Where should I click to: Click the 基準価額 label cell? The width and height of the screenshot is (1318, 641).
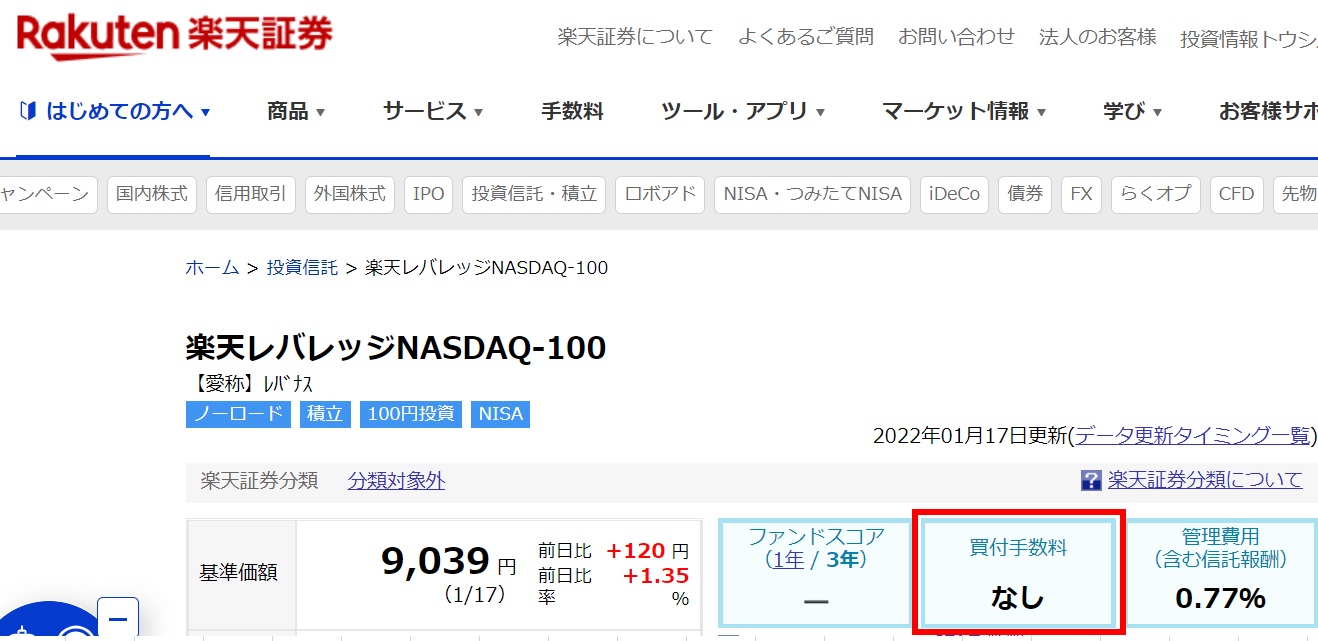tap(241, 574)
